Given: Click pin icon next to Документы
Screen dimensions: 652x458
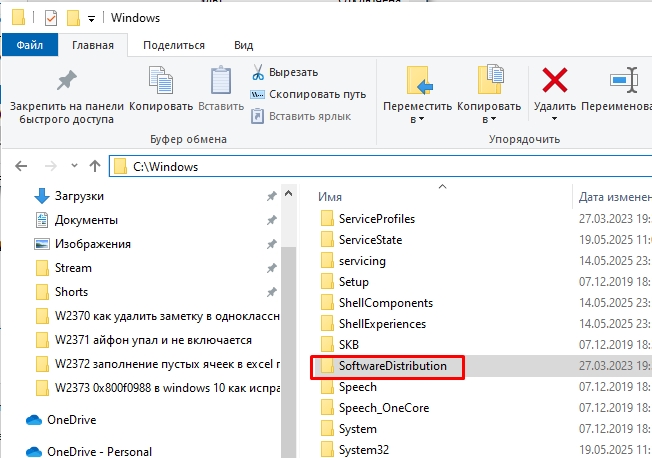Looking at the screenshot, I should coord(272,220).
